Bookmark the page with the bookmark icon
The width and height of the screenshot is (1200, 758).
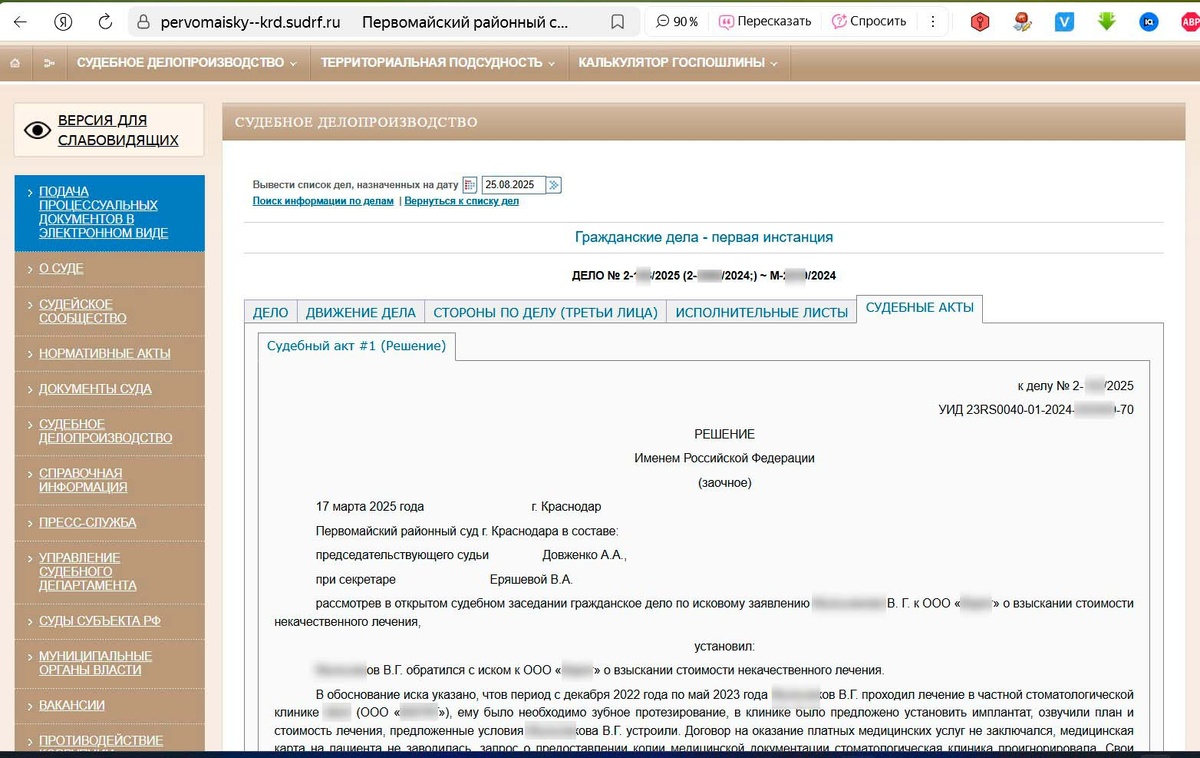[617, 21]
